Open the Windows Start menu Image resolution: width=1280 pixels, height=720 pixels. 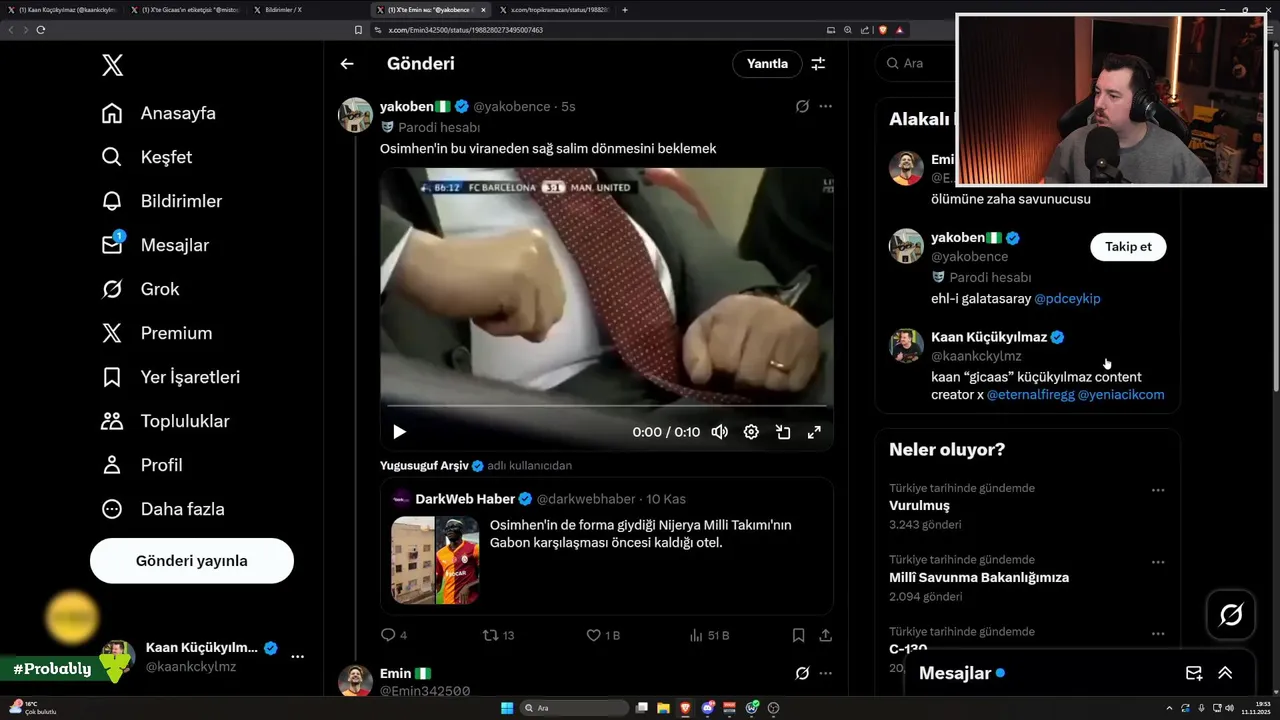pos(507,708)
